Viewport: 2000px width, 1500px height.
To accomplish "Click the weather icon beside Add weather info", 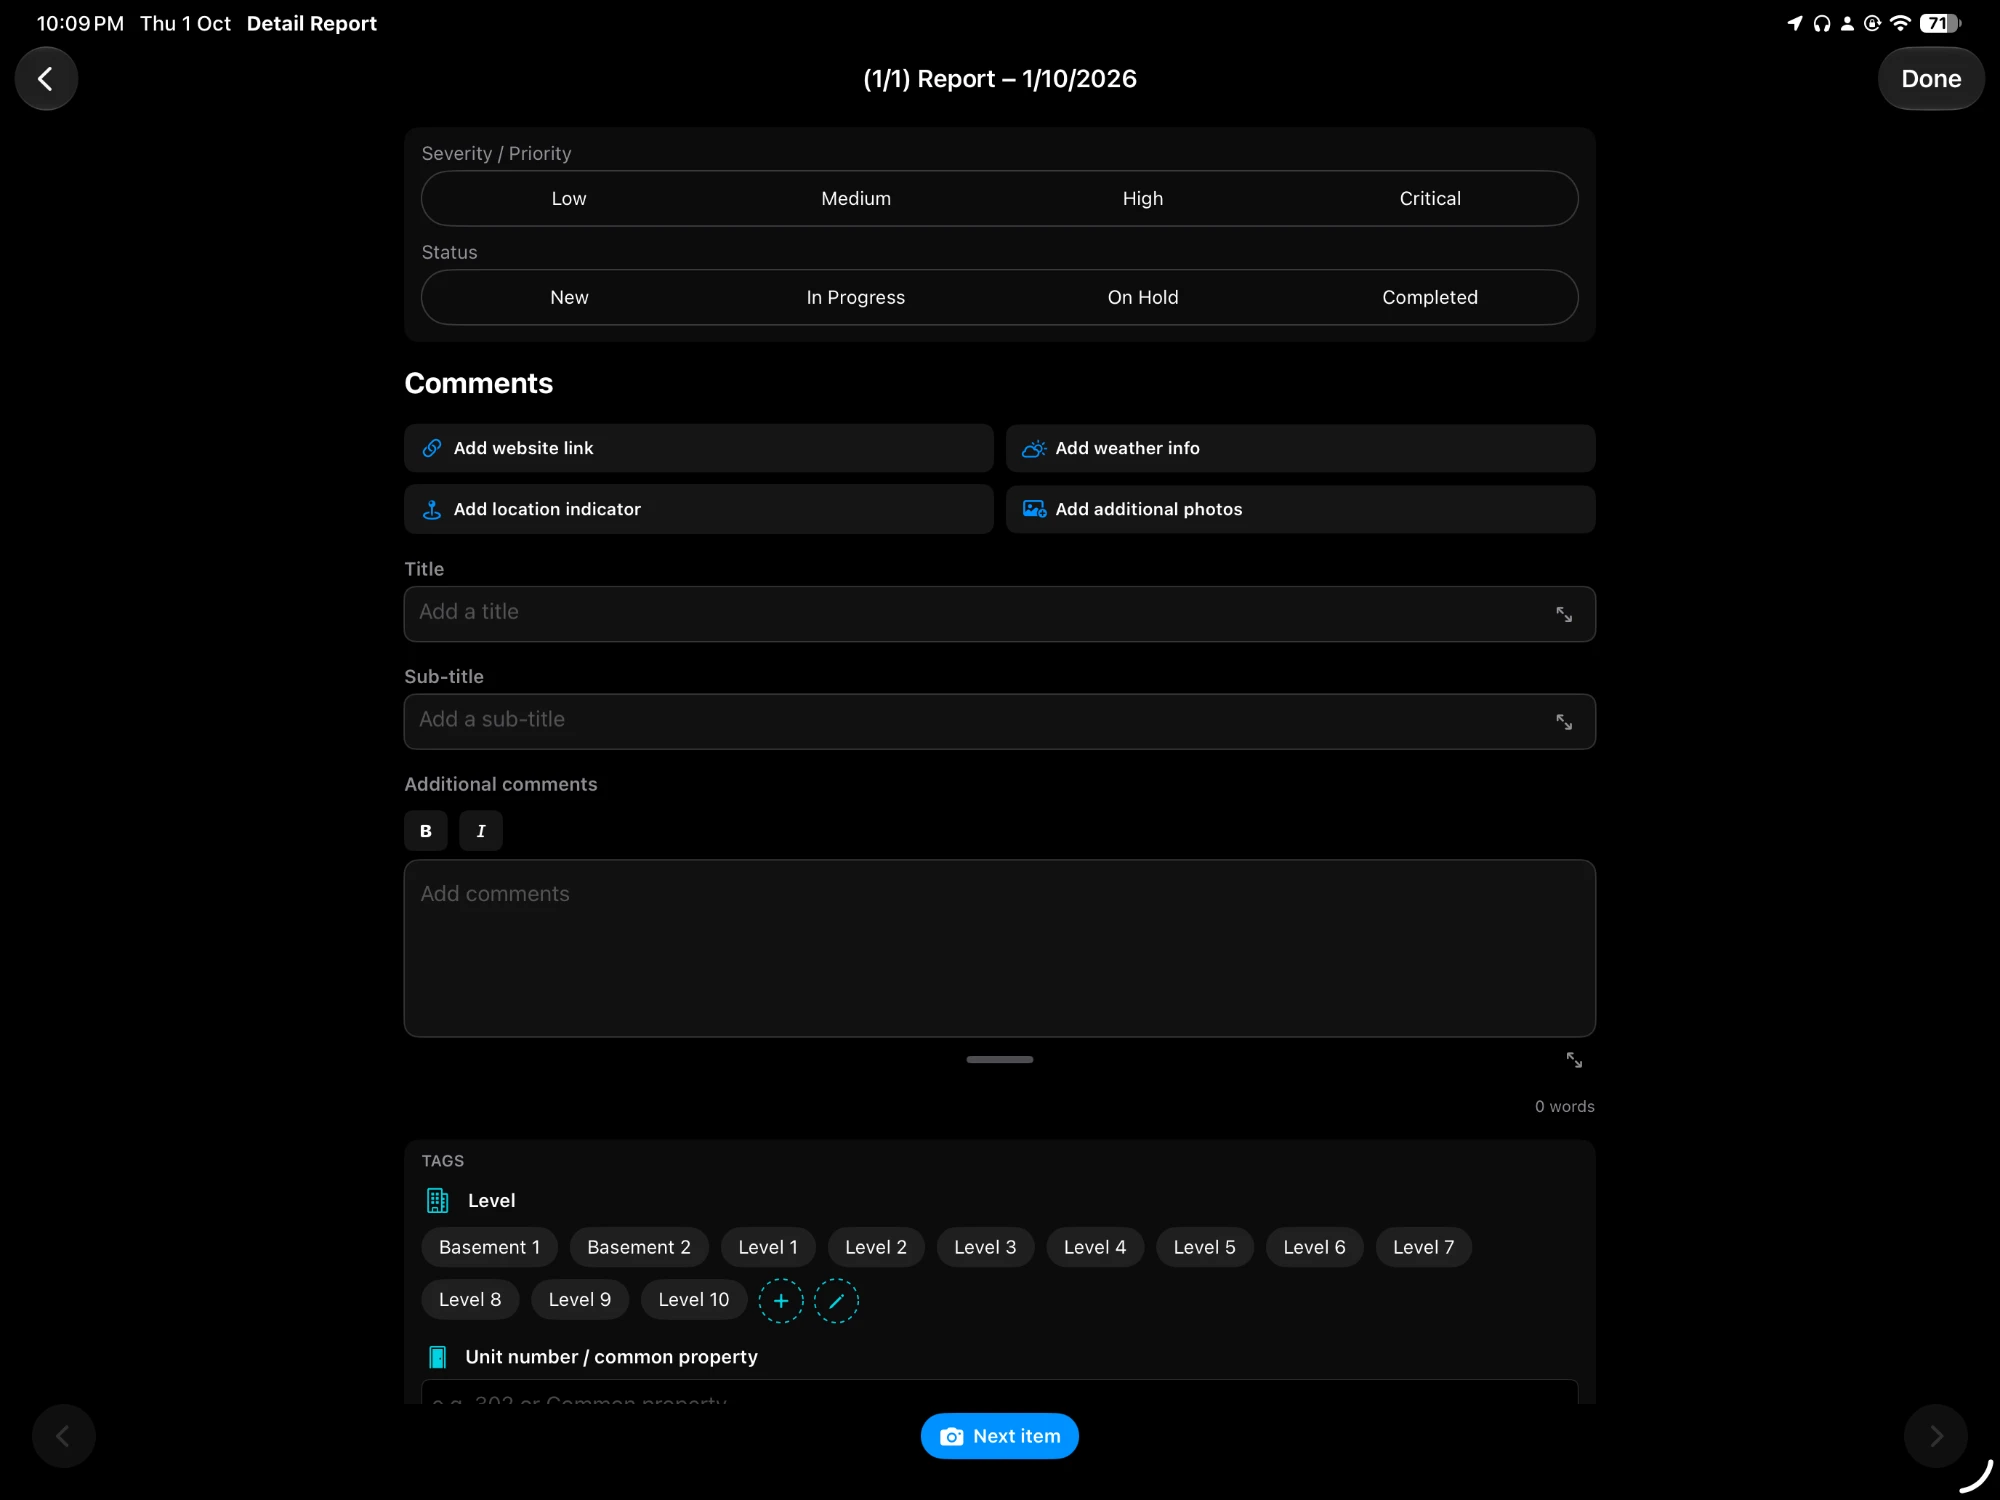I will click(1034, 449).
